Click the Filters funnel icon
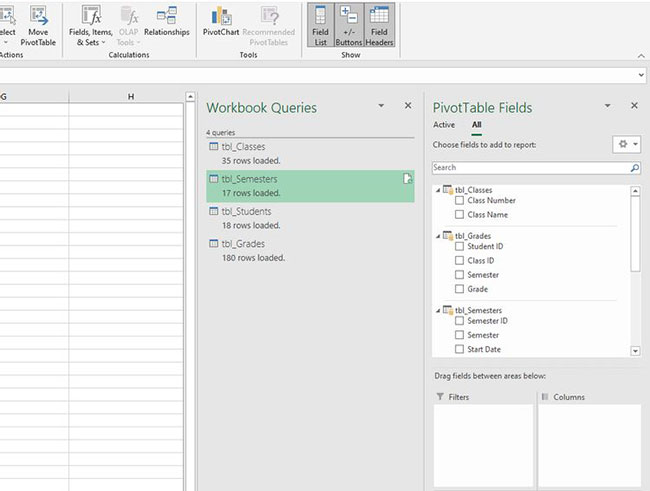Screen dimensions: 650x491 click(x=440, y=396)
